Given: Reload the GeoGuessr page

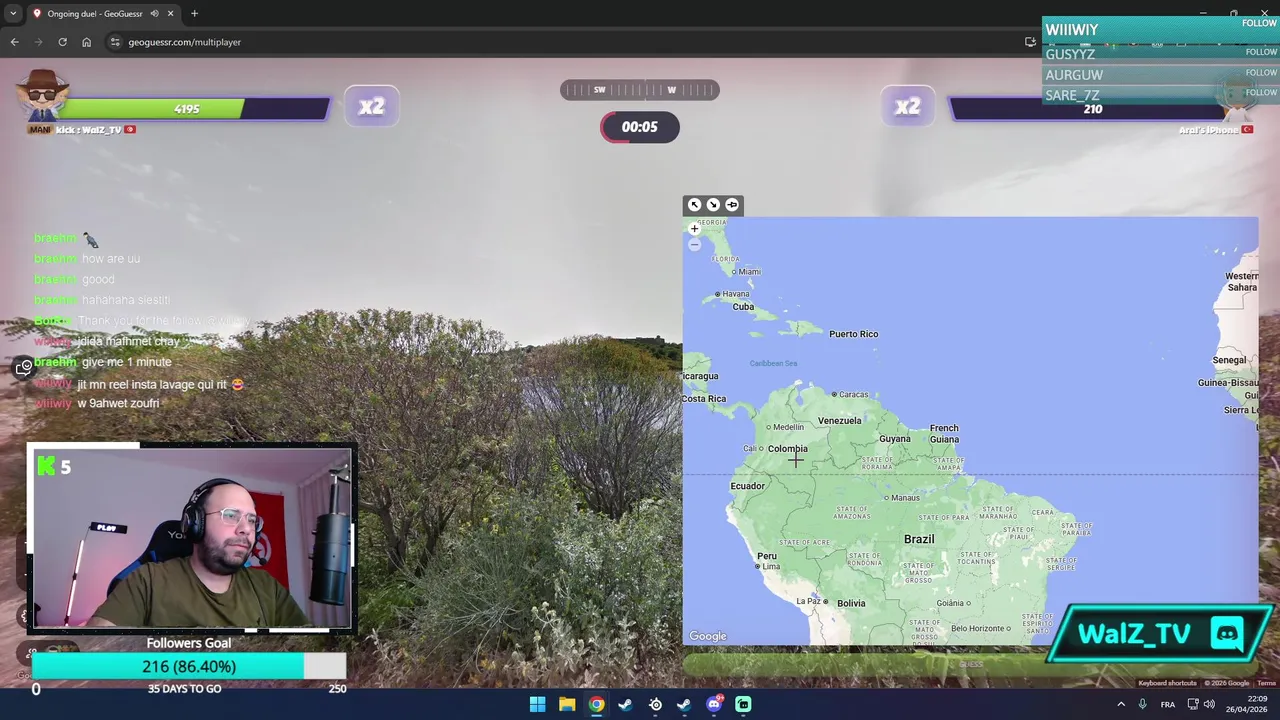Looking at the screenshot, I should click(62, 42).
